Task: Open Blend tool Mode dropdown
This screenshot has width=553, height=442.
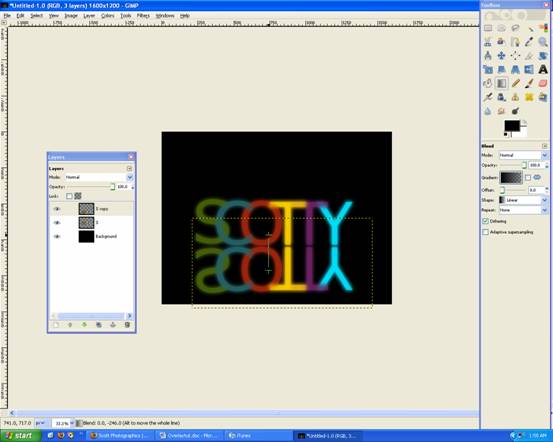Action: pos(523,155)
